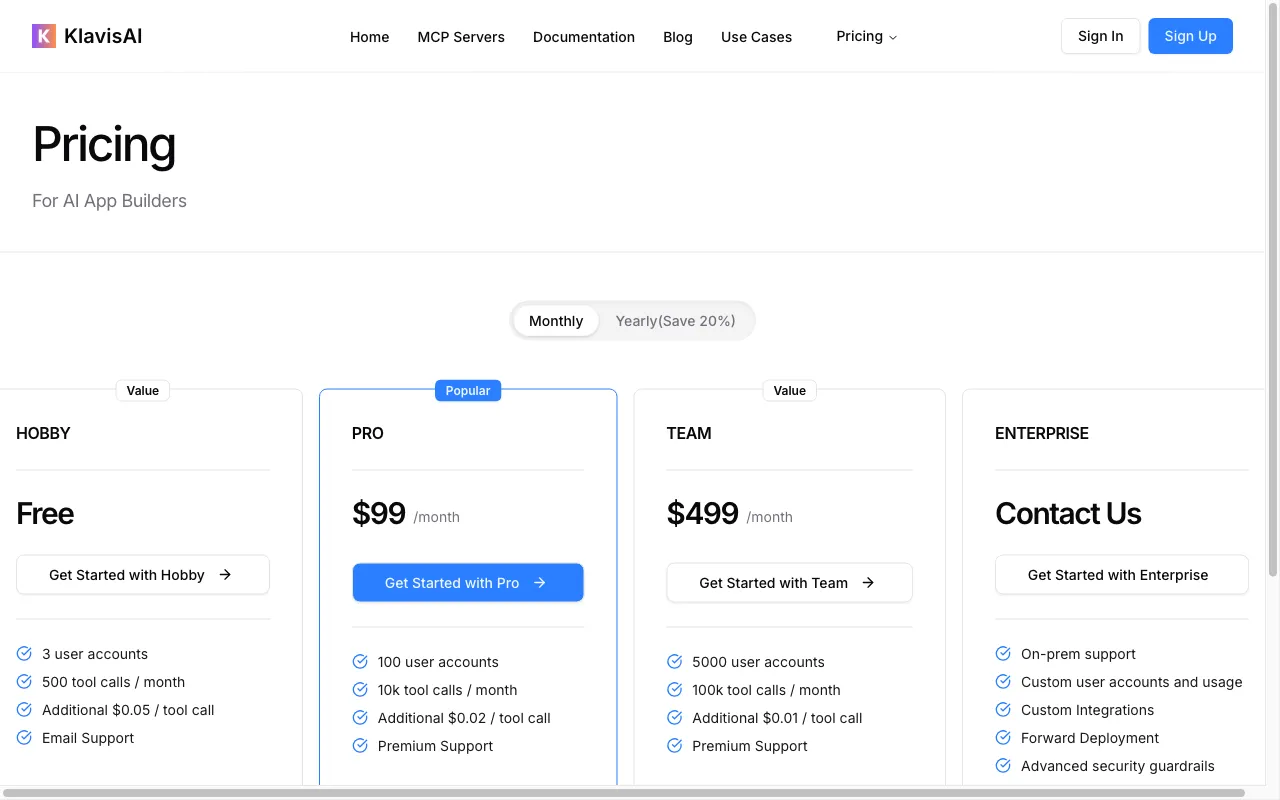The image size is (1280, 800).
Task: Click the KlavisAI brand name
Action: (x=103, y=36)
